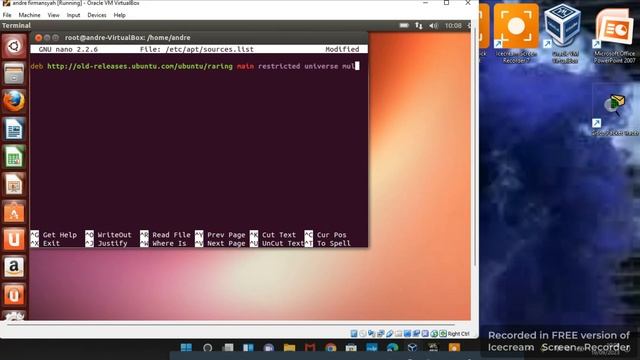
Task: Open Microsoft Edge on Windows taskbar
Action: point(392,348)
